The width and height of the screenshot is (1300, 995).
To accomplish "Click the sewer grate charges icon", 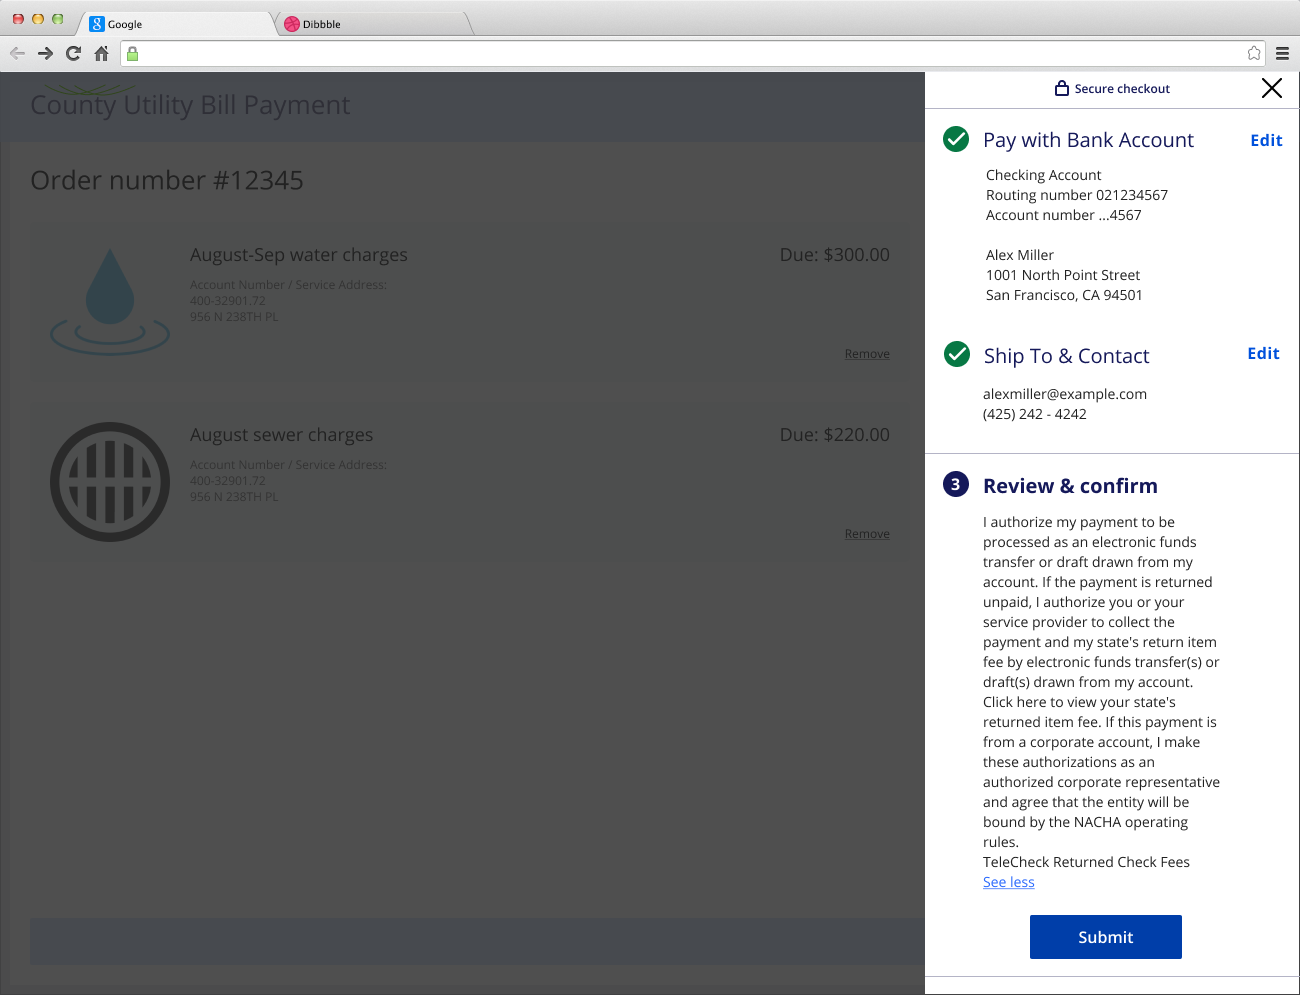I will coord(110,482).
